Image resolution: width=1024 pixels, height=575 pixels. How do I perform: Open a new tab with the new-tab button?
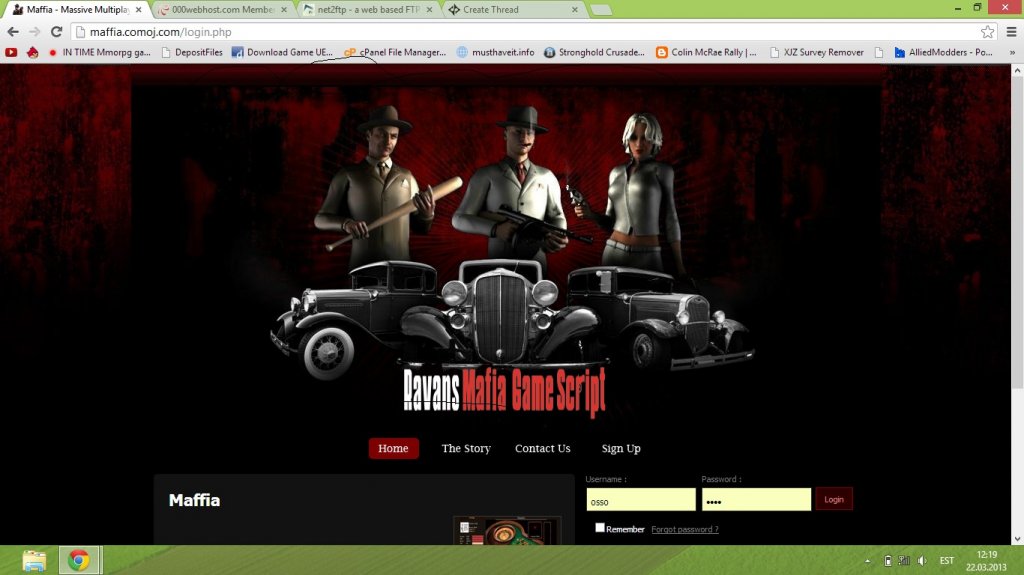(x=601, y=10)
